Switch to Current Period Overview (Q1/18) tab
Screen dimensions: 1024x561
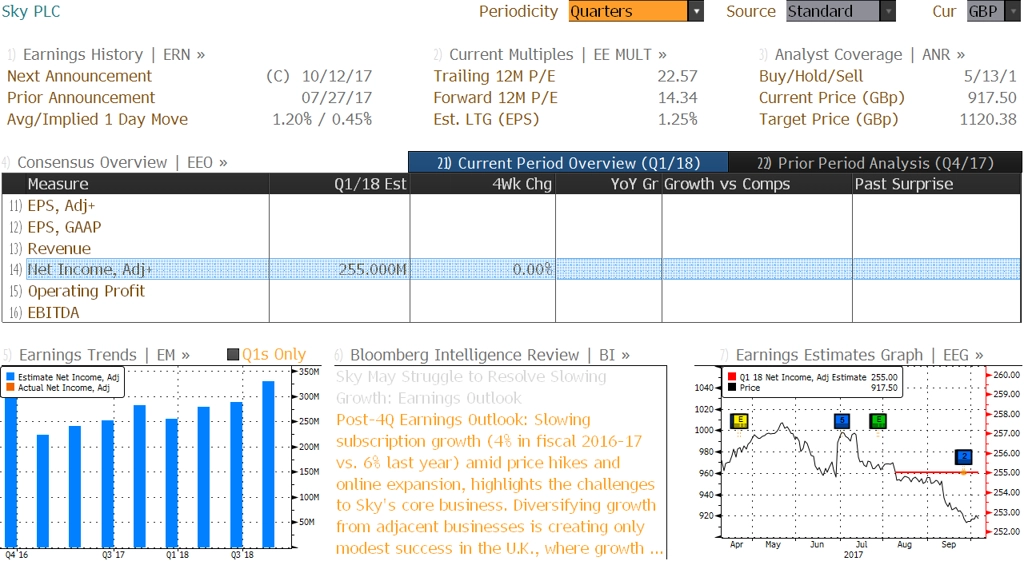[x=568, y=163]
